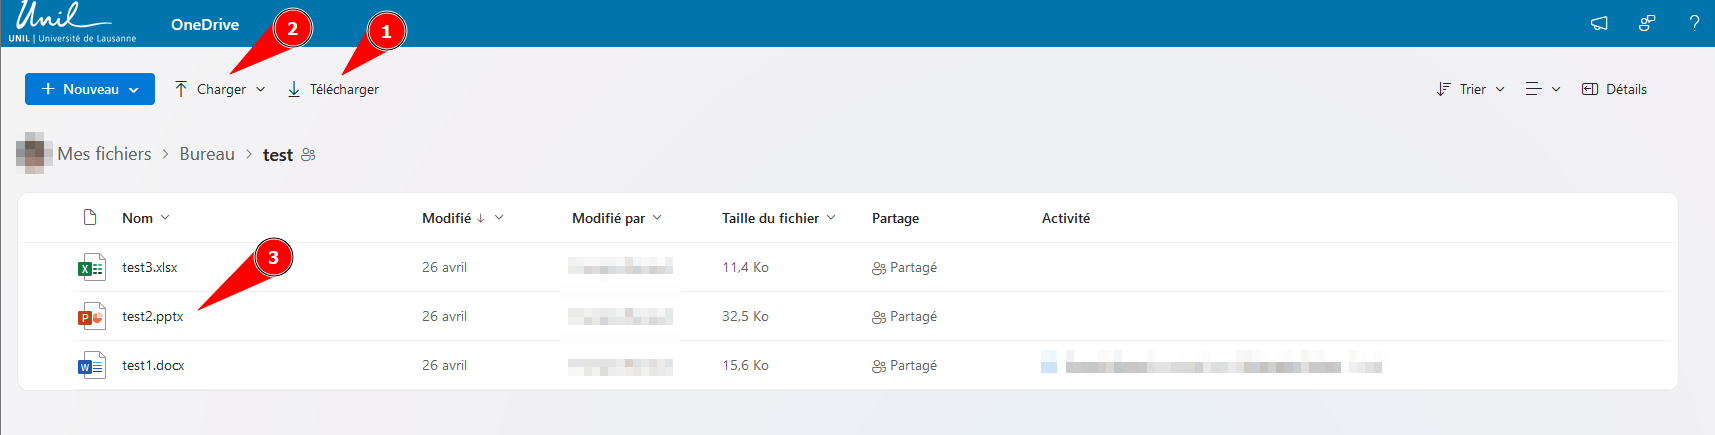The width and height of the screenshot is (1715, 435).
Task: Sort by the Modifié column header
Action: point(447,218)
